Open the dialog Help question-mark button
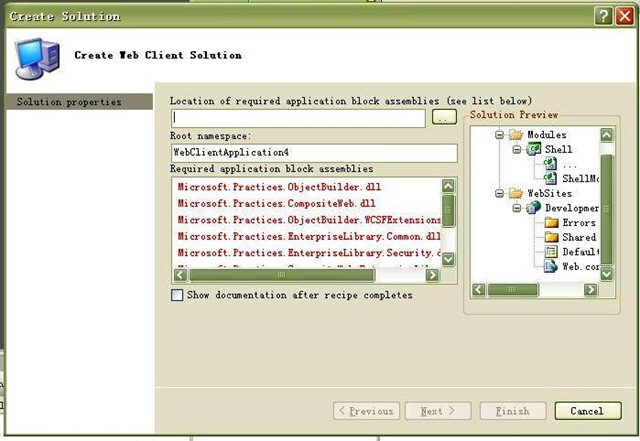Image resolution: width=640 pixels, height=441 pixels. point(603,16)
